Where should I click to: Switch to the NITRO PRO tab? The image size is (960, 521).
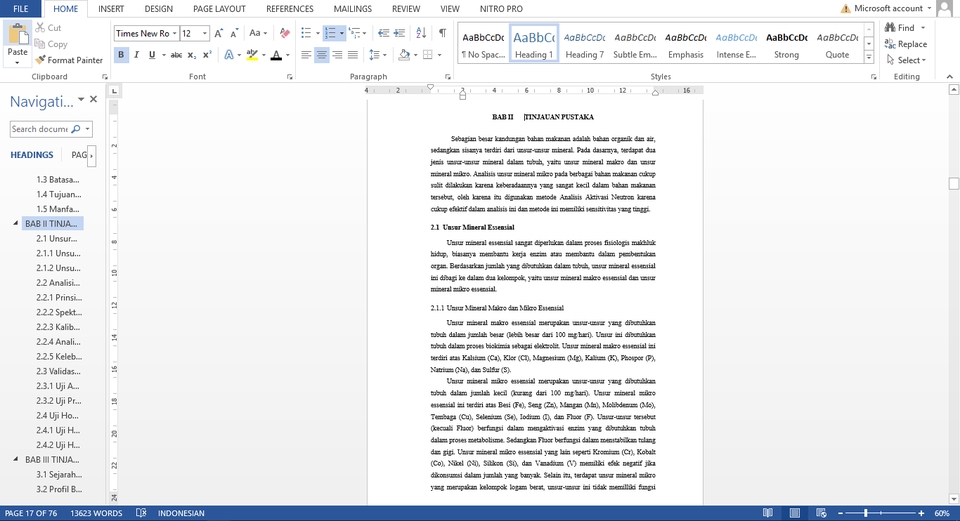501,9
